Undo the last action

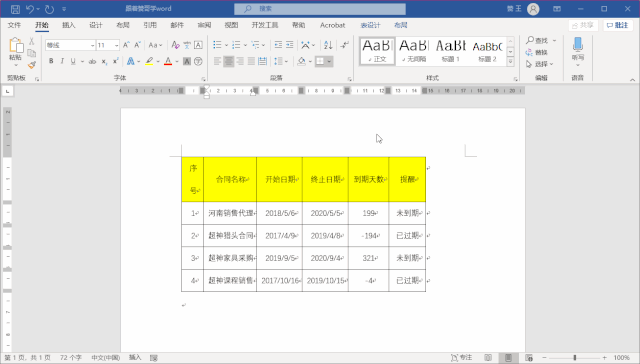pos(30,9)
